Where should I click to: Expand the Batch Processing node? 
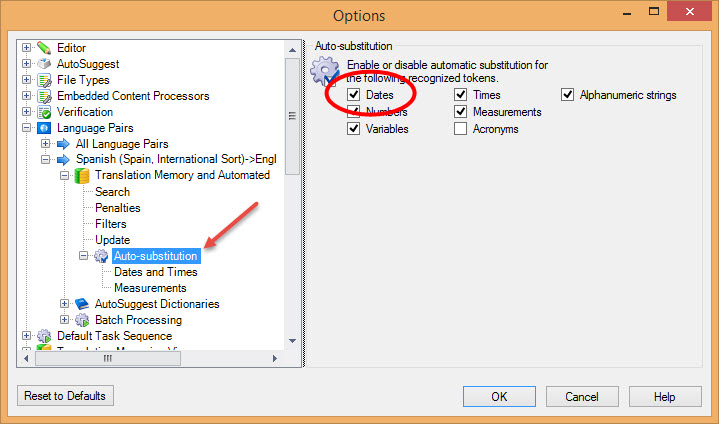pyautogui.click(x=65, y=320)
